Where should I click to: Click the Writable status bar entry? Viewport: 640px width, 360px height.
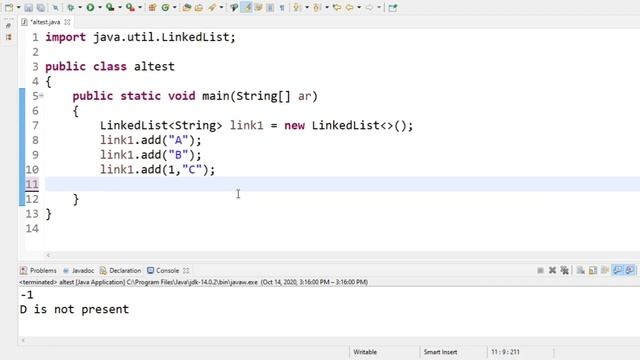click(x=365, y=352)
